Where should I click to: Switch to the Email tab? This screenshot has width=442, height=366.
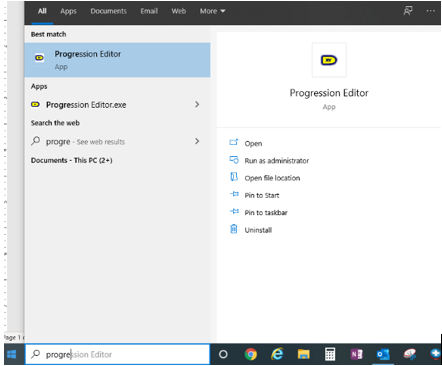click(149, 11)
